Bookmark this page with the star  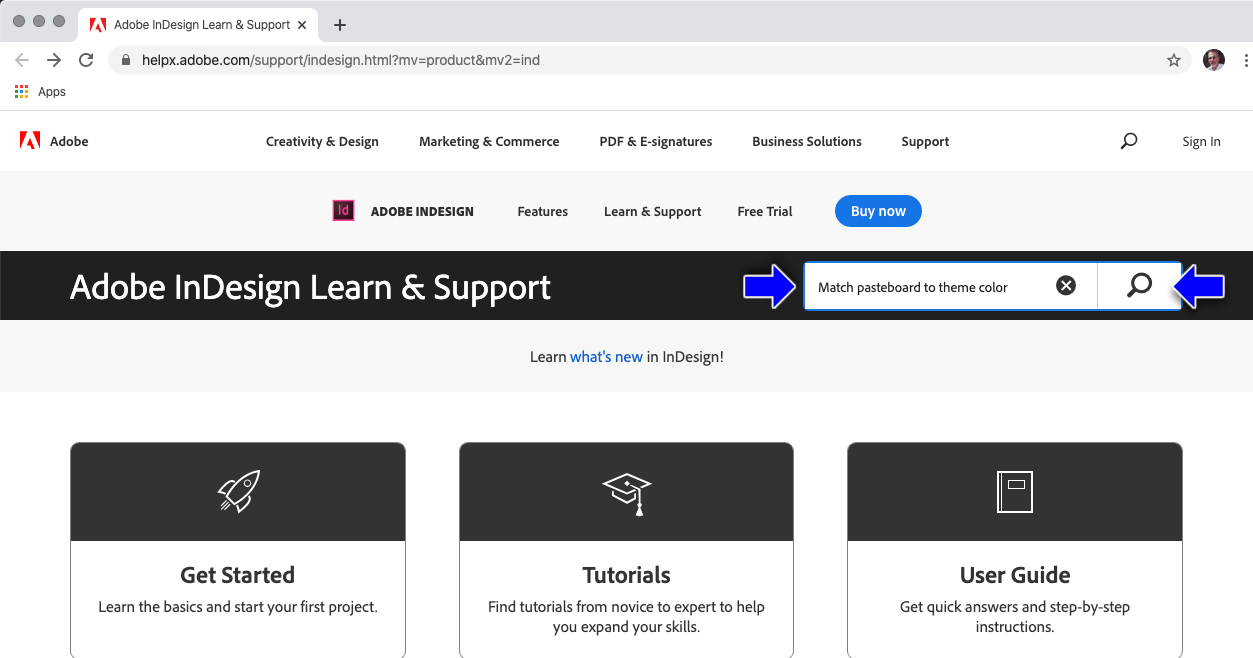coord(1174,60)
